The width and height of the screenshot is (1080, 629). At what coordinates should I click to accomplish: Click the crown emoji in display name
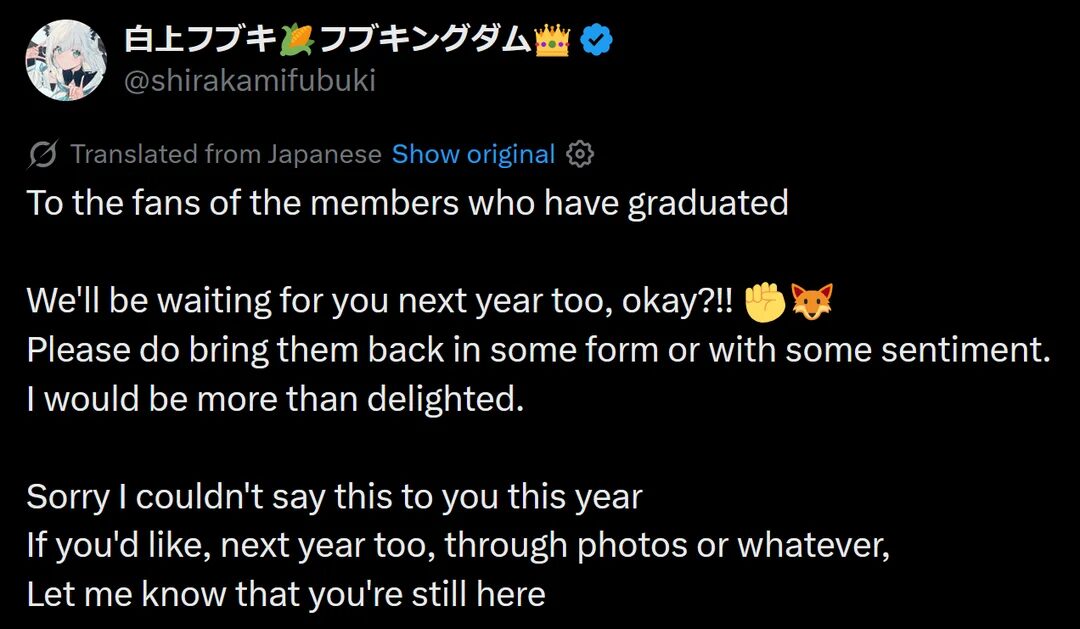coord(551,39)
